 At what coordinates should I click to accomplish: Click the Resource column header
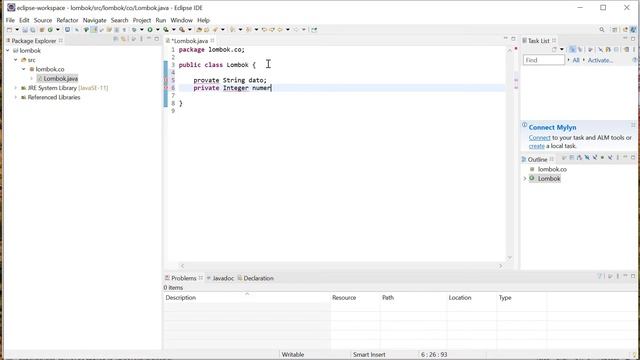coord(355,298)
